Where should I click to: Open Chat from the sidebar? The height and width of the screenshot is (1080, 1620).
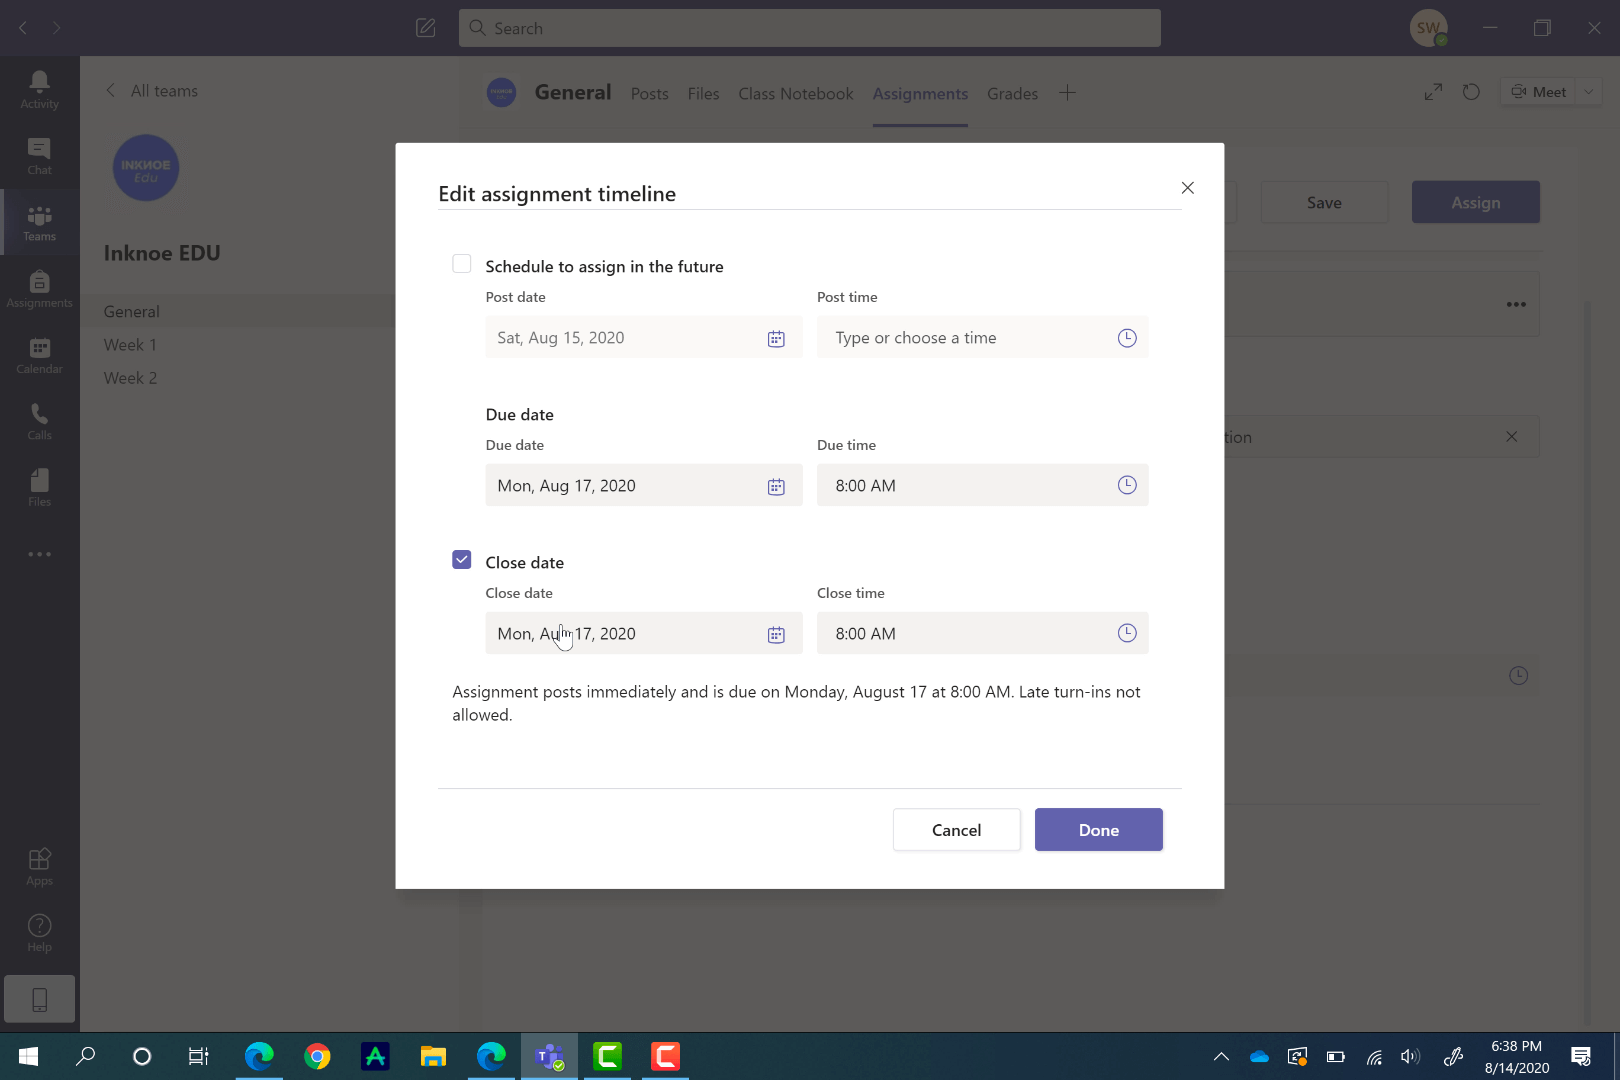coord(39,155)
